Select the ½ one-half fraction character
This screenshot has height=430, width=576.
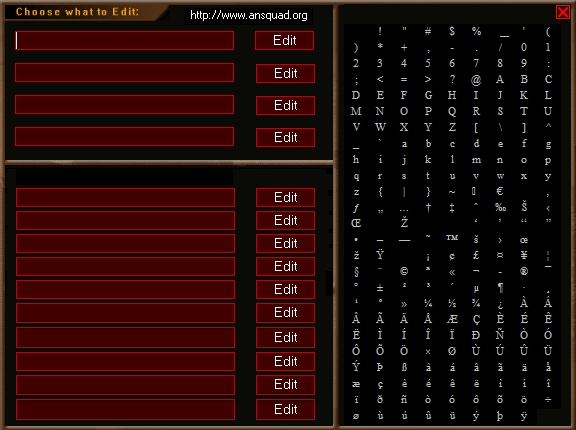(452, 303)
